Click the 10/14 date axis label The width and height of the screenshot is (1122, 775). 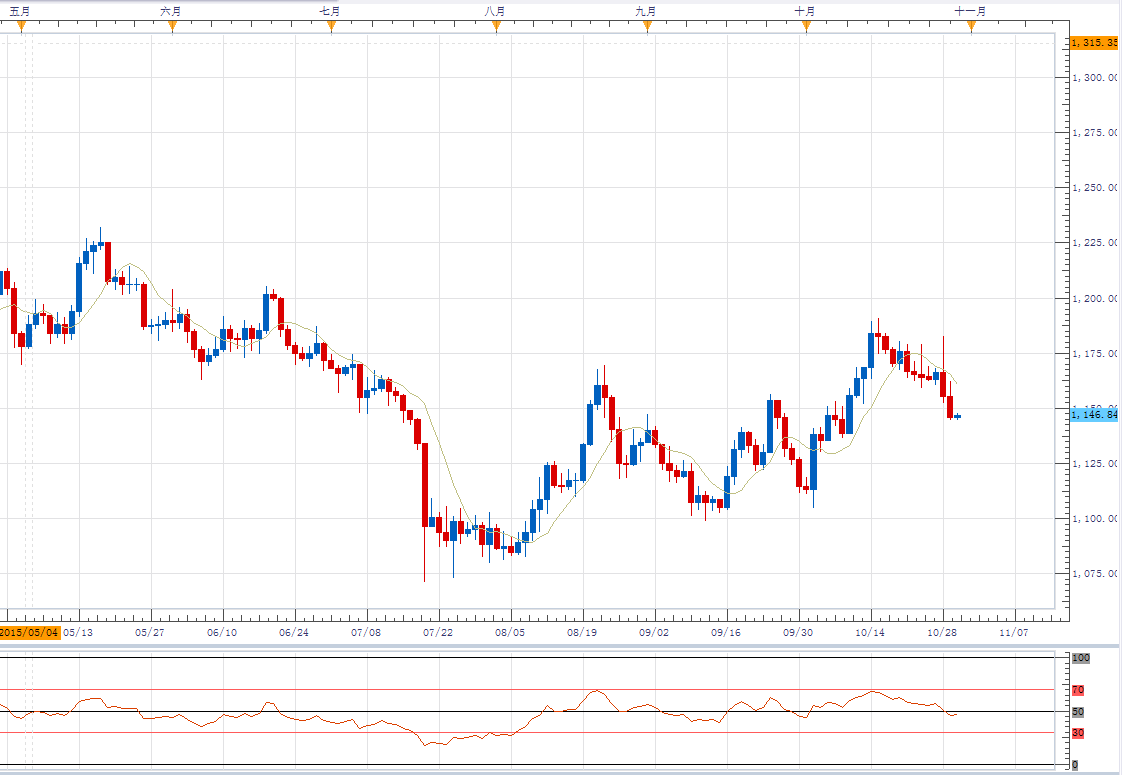870,633
